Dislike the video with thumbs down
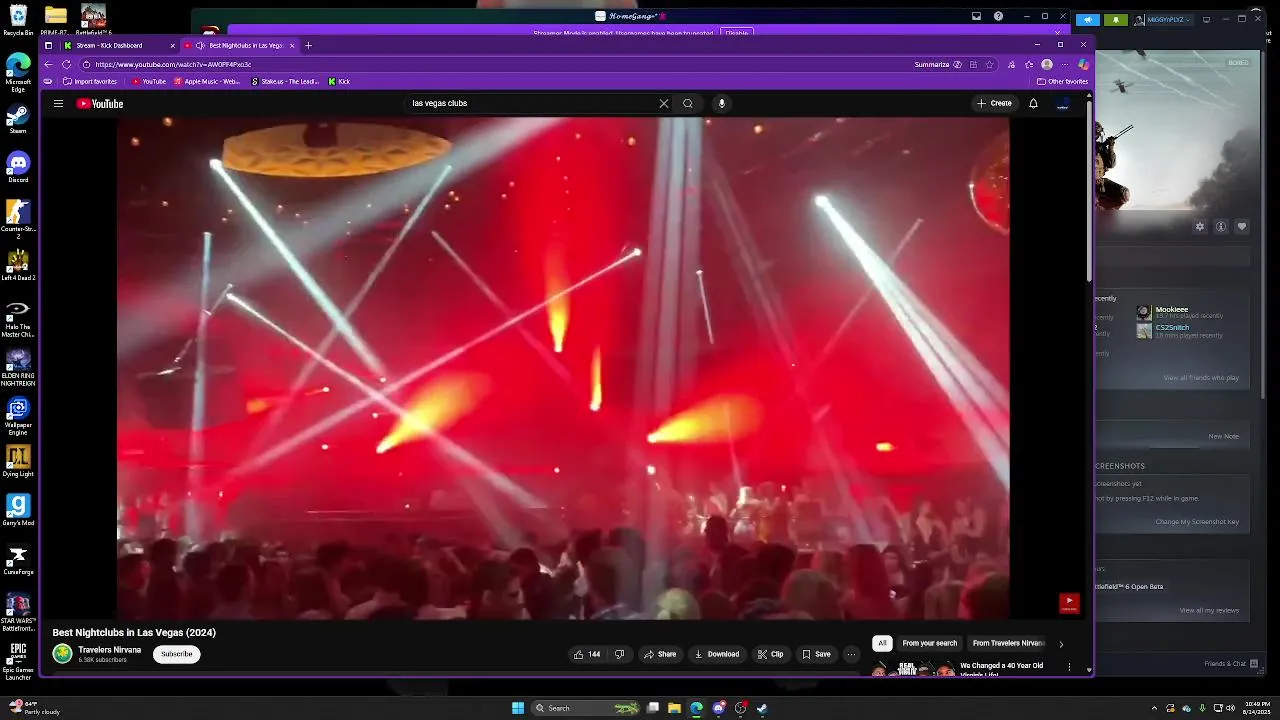Viewport: 1280px width, 720px height. [619, 654]
